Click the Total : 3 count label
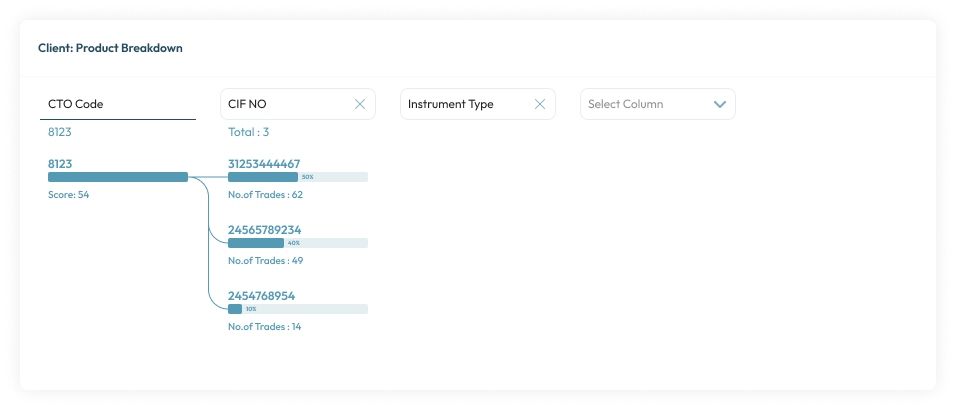Screen dimensions: 956x410 (x=249, y=132)
